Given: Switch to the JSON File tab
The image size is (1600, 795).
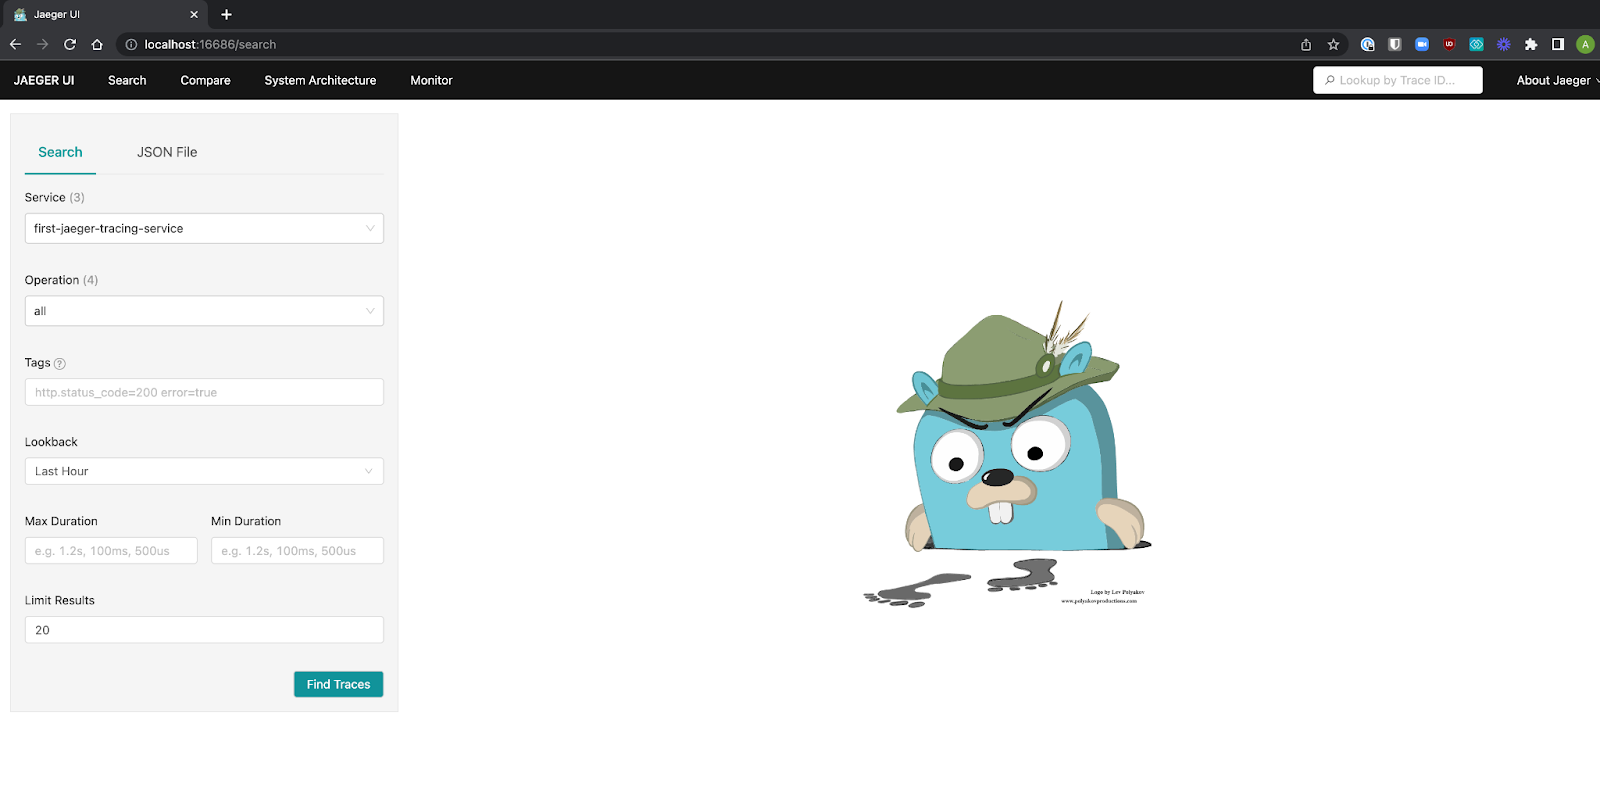Looking at the screenshot, I should tap(167, 152).
